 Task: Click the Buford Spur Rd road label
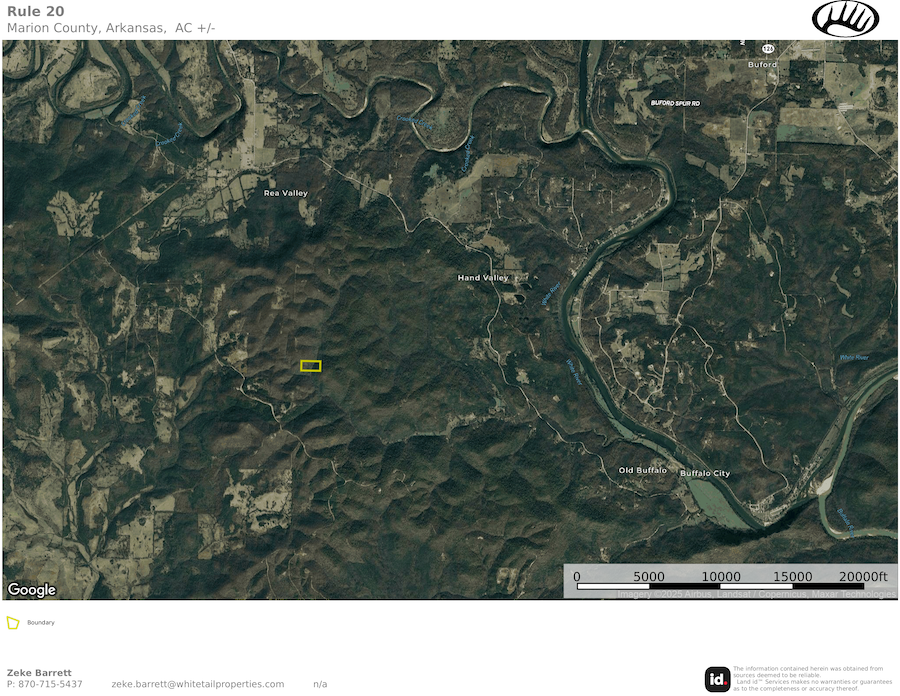pyautogui.click(x=675, y=103)
